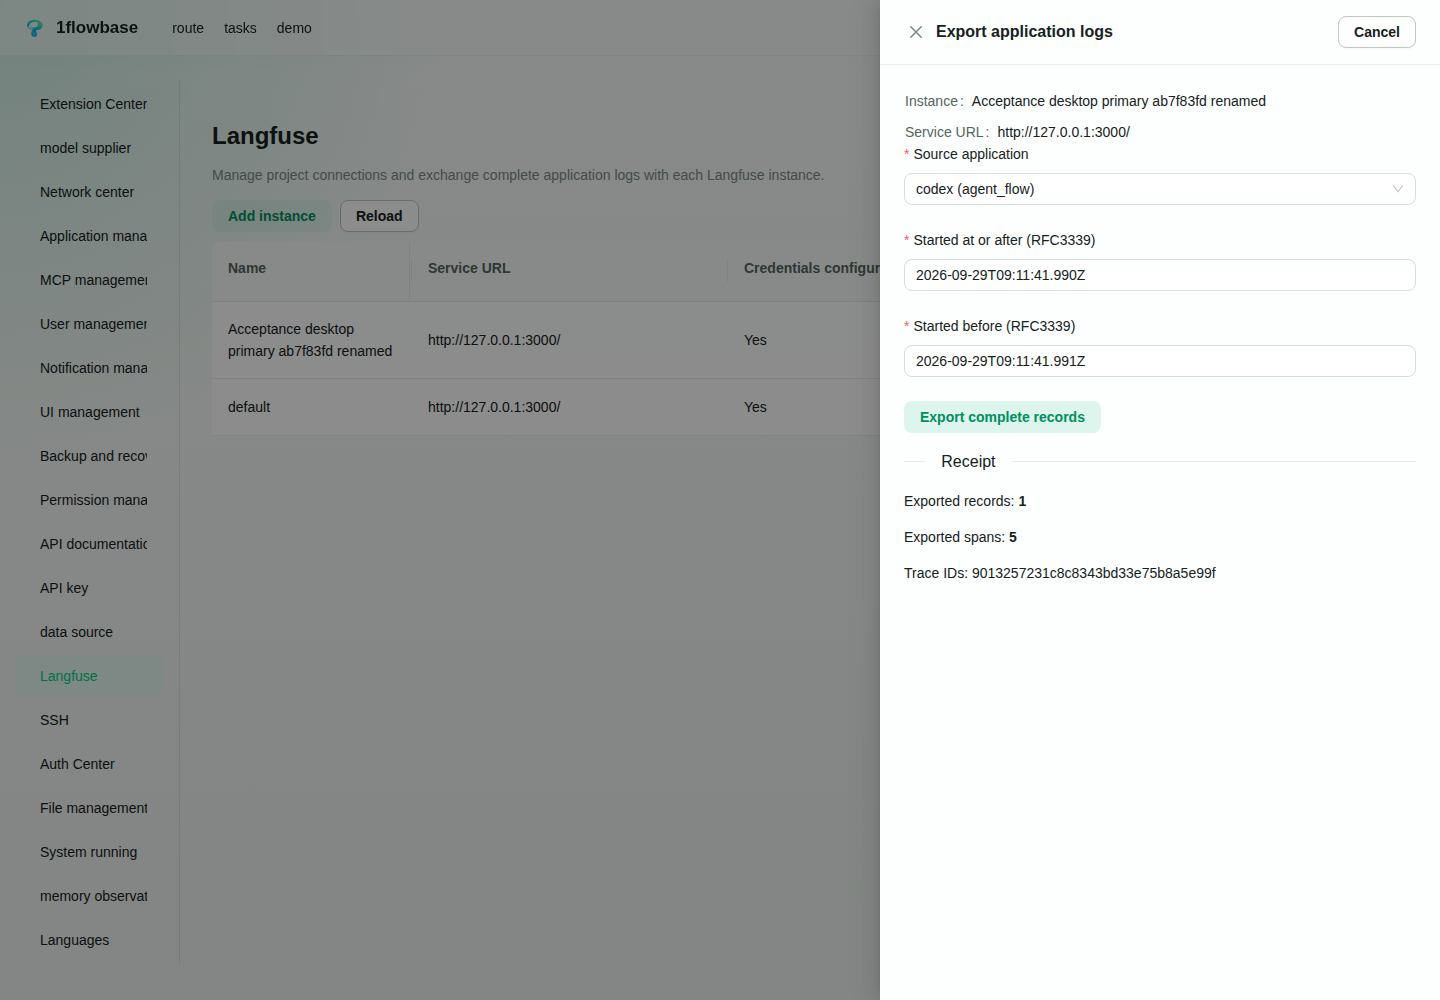Click the Cancel button
The height and width of the screenshot is (1000, 1440).
(x=1376, y=32)
